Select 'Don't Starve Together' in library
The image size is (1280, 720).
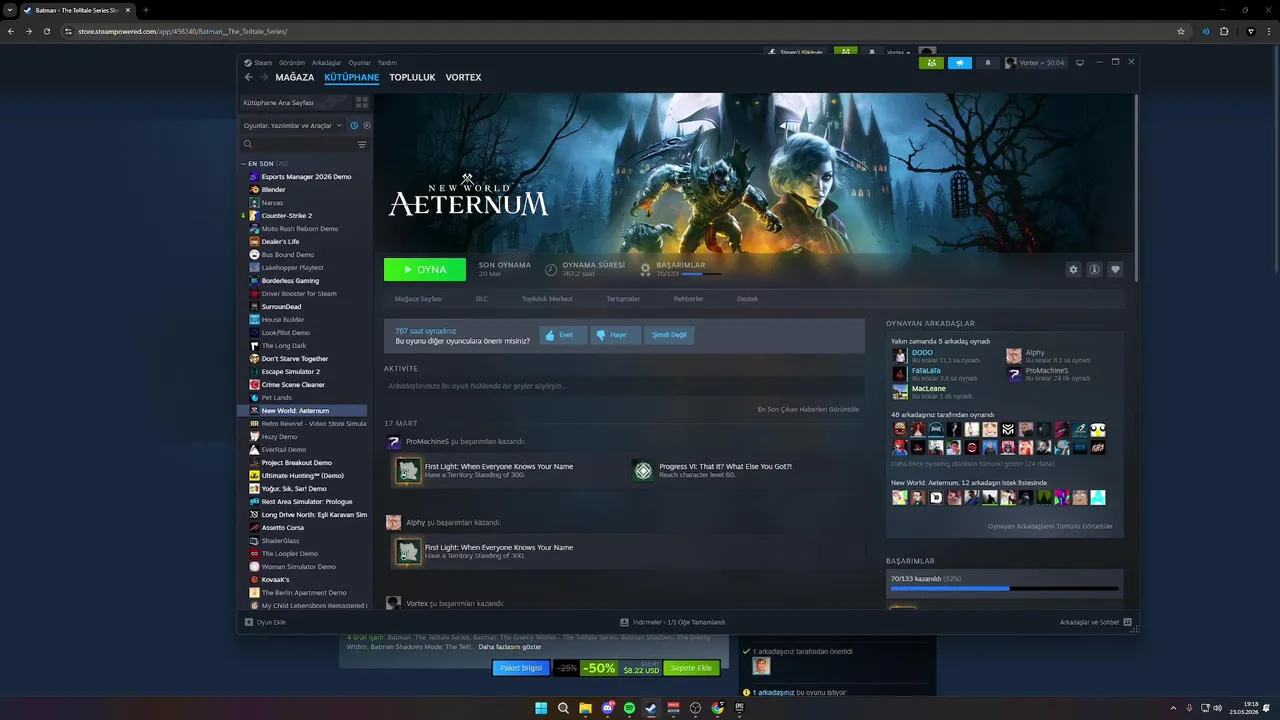click(294, 359)
